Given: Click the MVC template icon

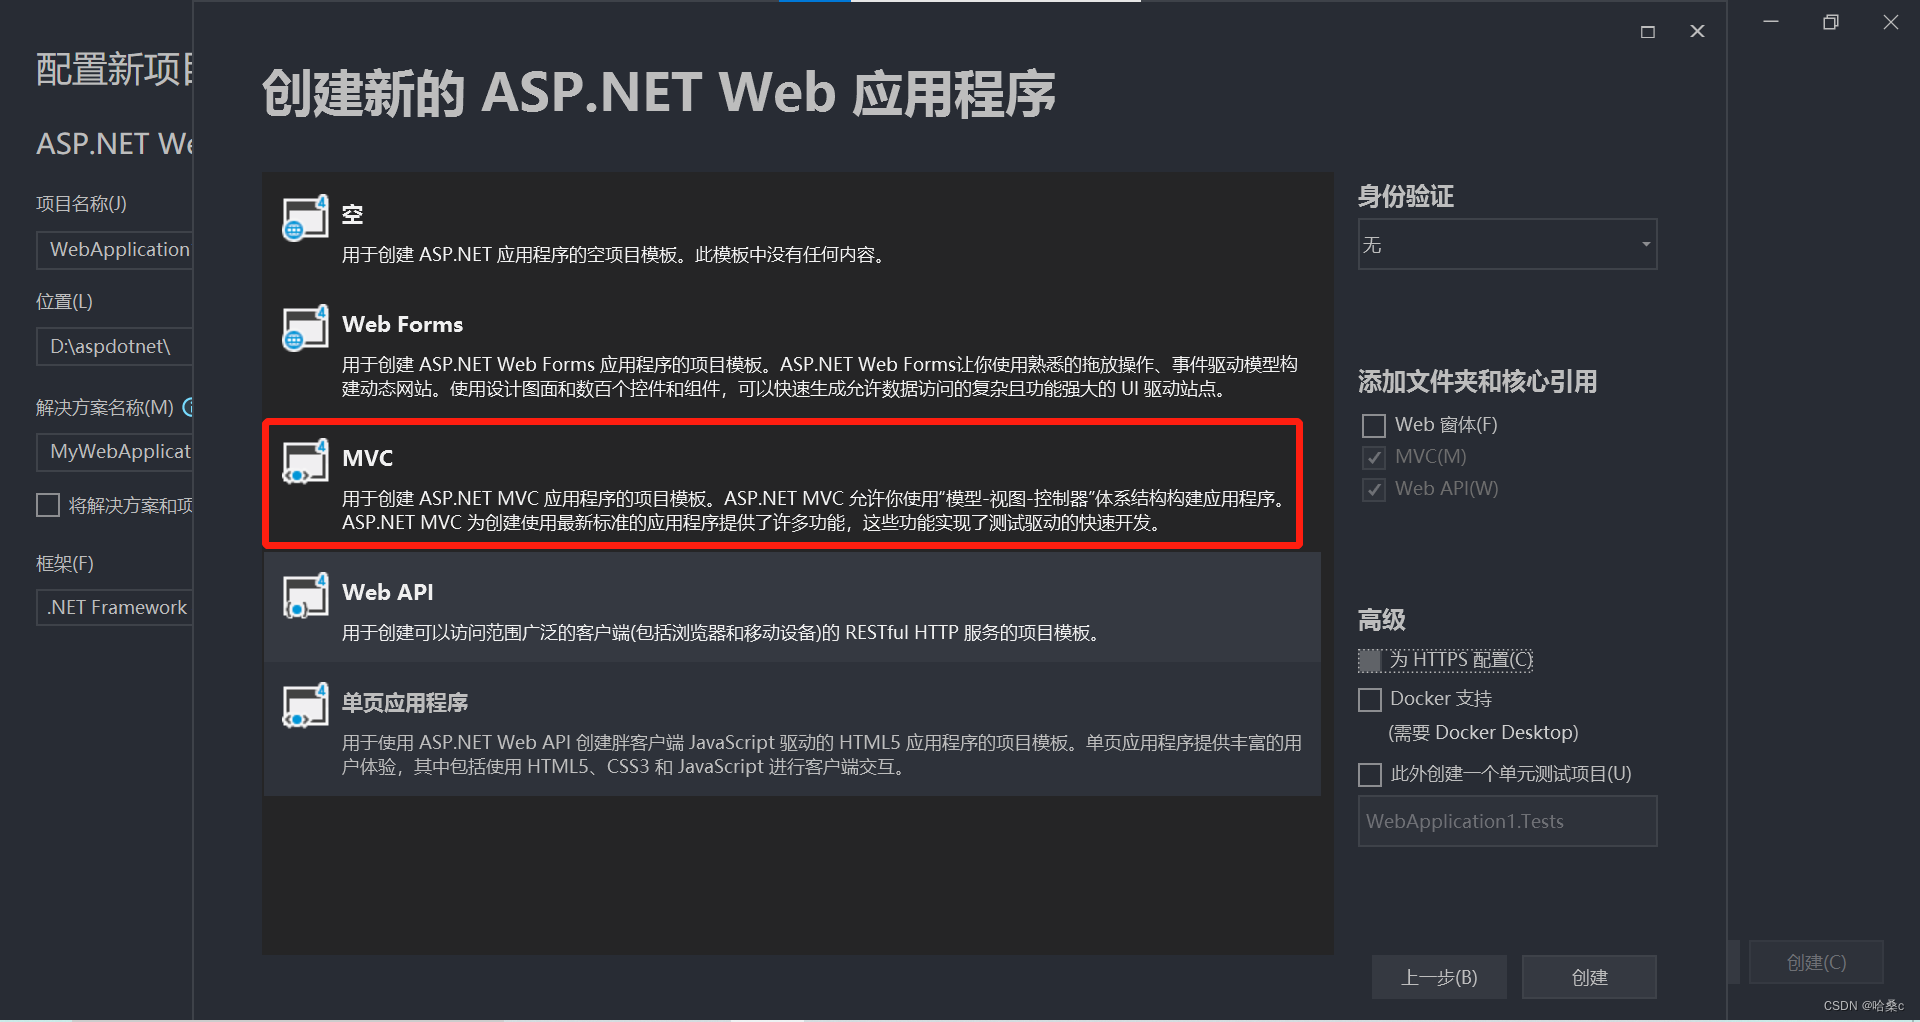Looking at the screenshot, I should 305,461.
